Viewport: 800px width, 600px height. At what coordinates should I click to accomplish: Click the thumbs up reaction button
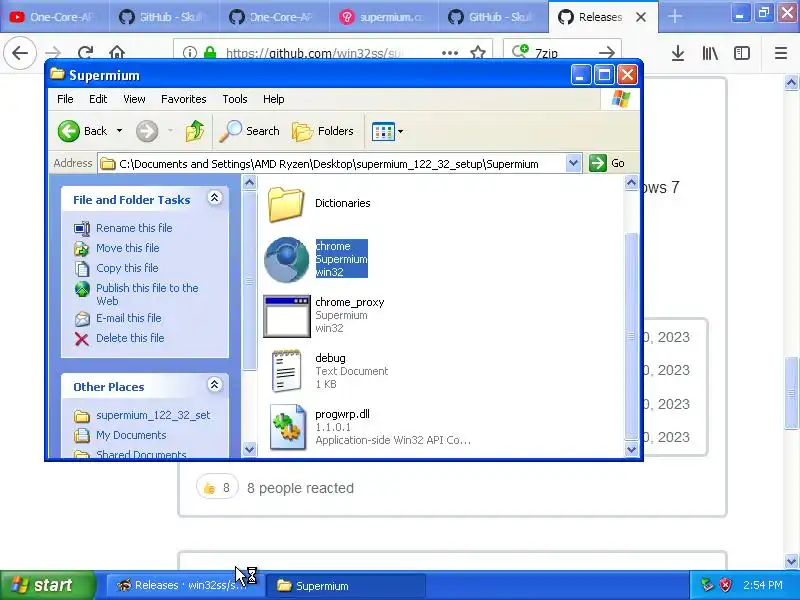pyautogui.click(x=217, y=488)
